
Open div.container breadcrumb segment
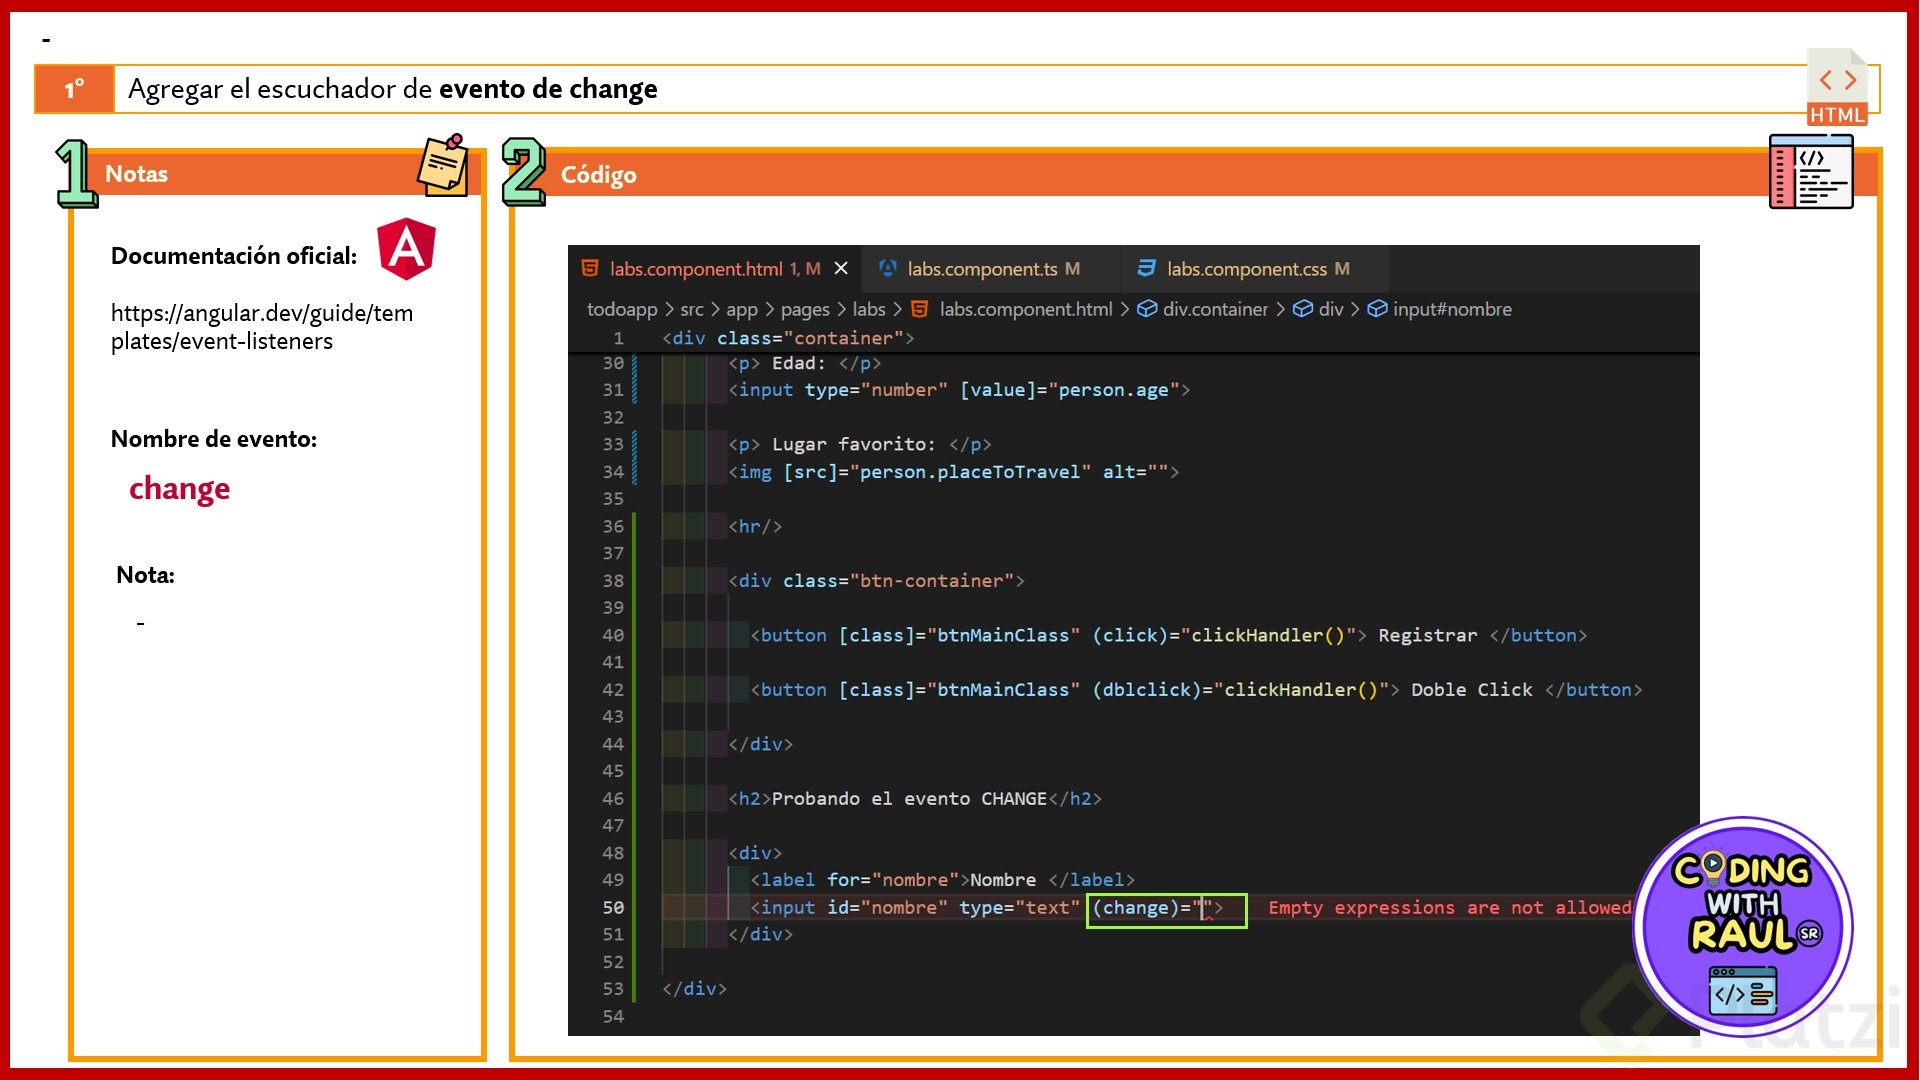pyautogui.click(x=1214, y=309)
